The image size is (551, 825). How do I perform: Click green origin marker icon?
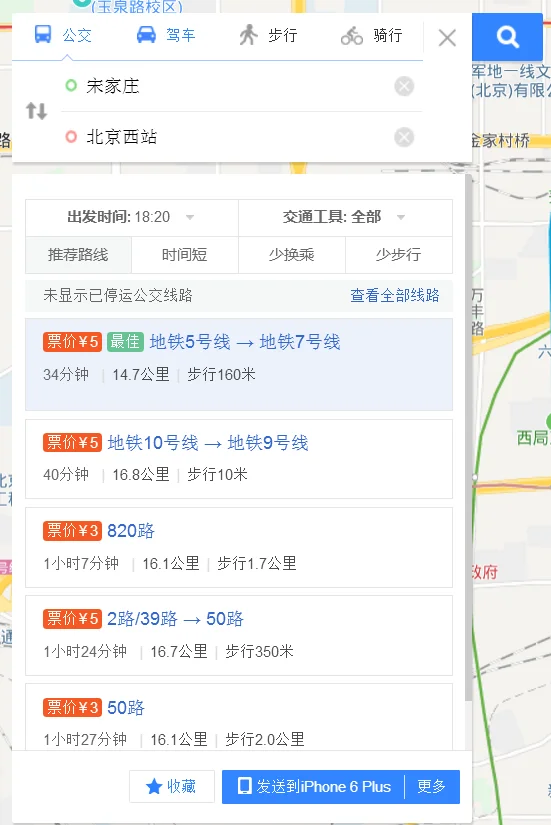pyautogui.click(x=71, y=86)
